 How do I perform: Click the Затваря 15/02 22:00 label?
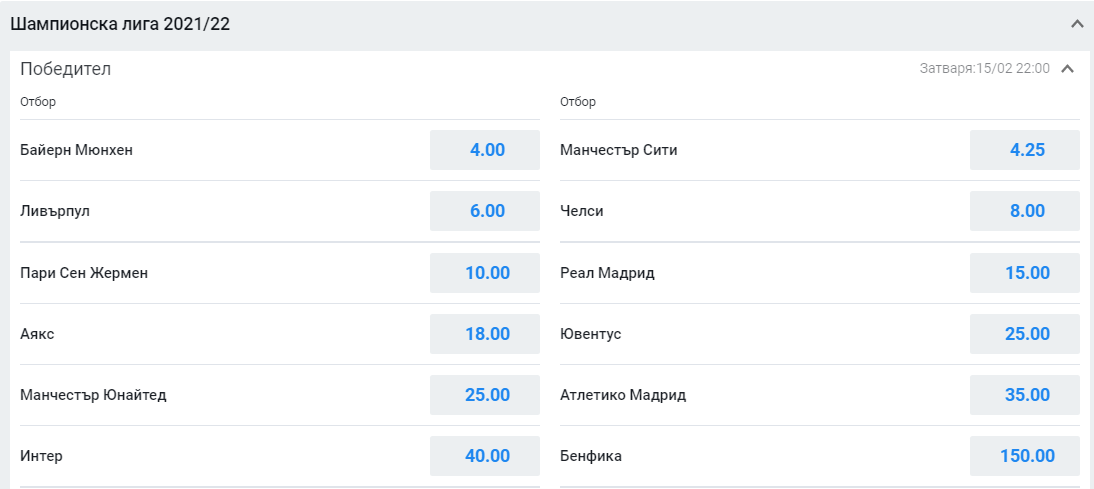pyautogui.click(x=984, y=69)
